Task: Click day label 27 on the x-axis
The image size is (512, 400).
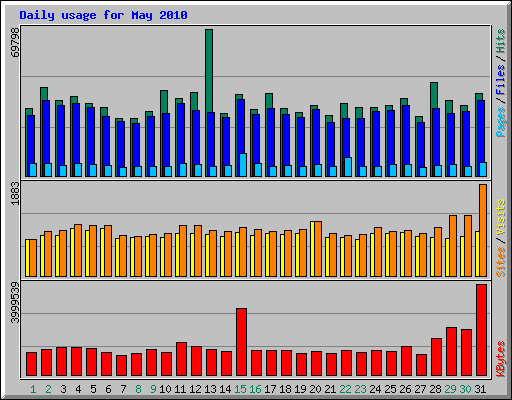Action: (x=420, y=389)
